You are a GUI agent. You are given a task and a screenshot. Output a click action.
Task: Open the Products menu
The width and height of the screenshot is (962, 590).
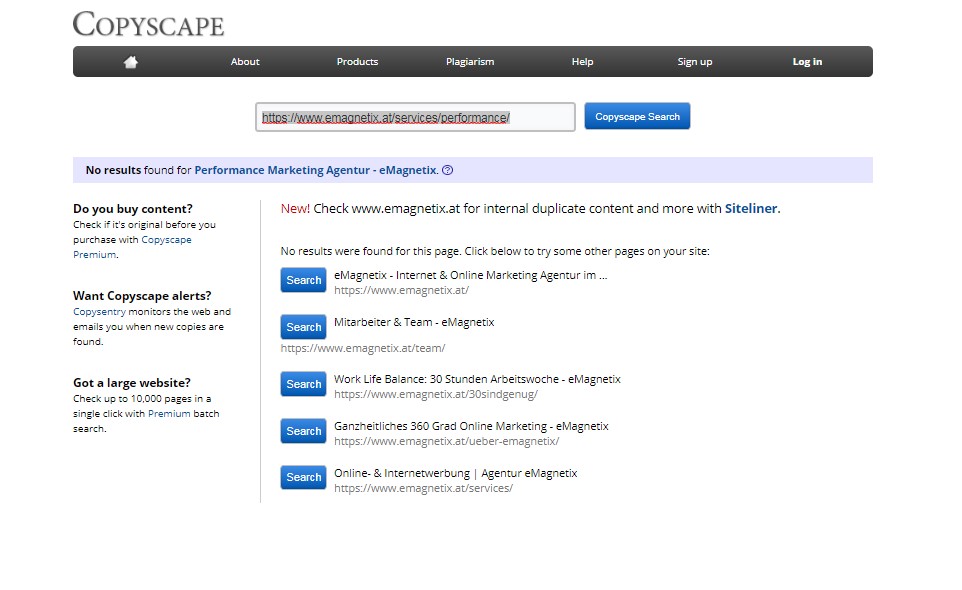357,61
